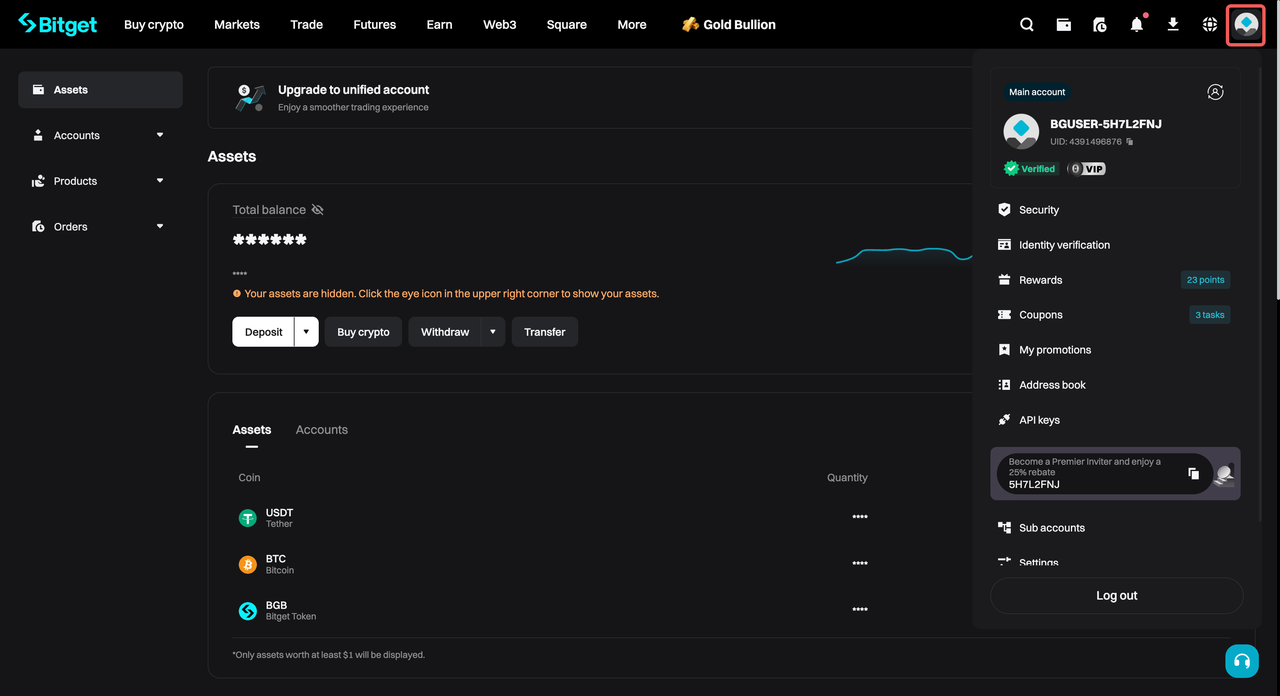Click the BGB coin icon

pyautogui.click(x=247, y=610)
